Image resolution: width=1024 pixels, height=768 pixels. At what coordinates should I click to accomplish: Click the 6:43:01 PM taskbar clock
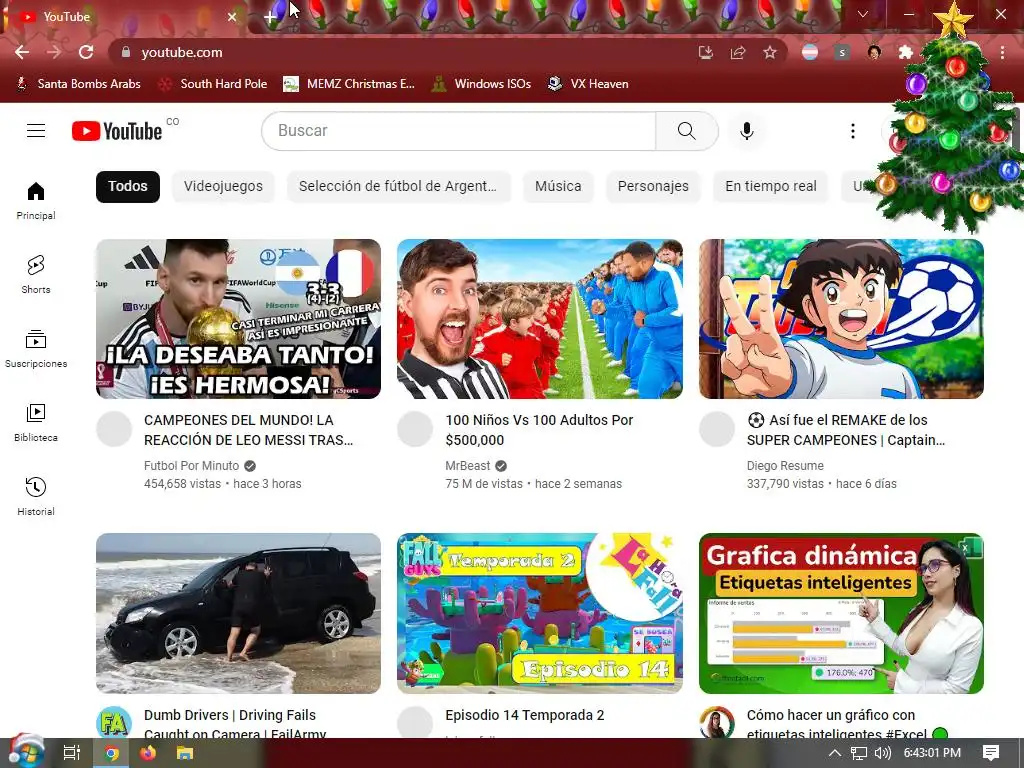point(932,753)
